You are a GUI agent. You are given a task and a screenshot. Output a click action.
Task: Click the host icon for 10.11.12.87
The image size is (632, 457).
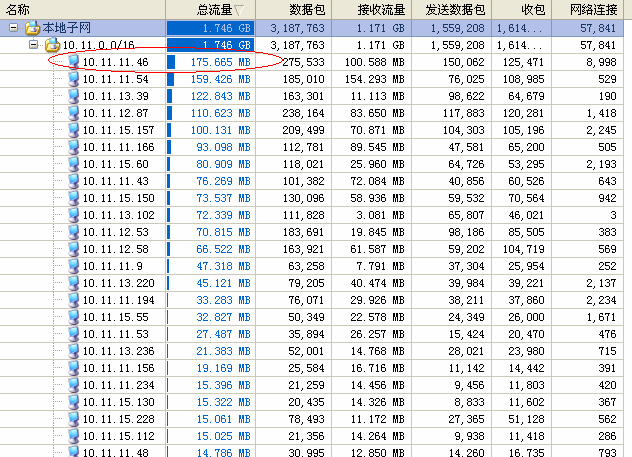point(73,113)
